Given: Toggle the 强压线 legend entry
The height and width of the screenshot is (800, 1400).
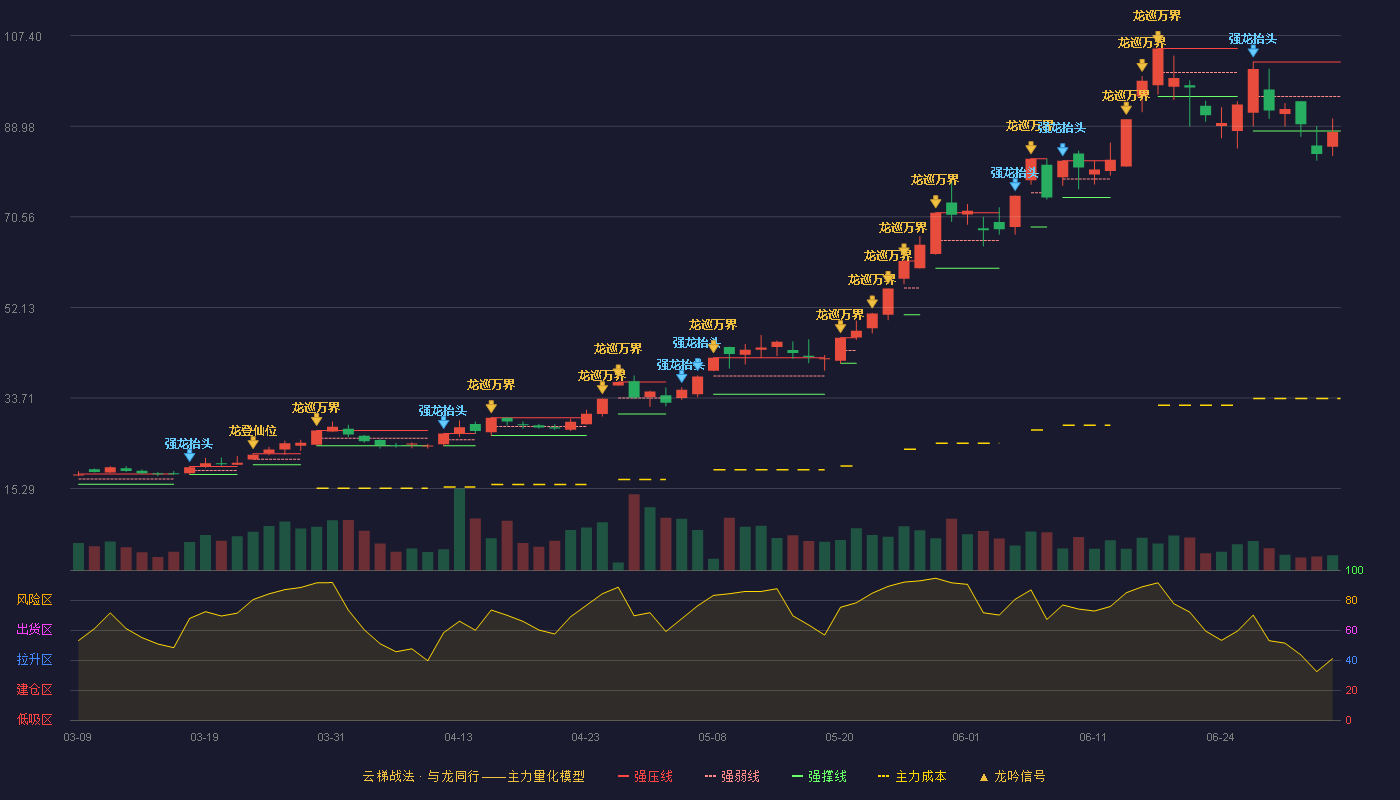Looking at the screenshot, I should click(645, 776).
